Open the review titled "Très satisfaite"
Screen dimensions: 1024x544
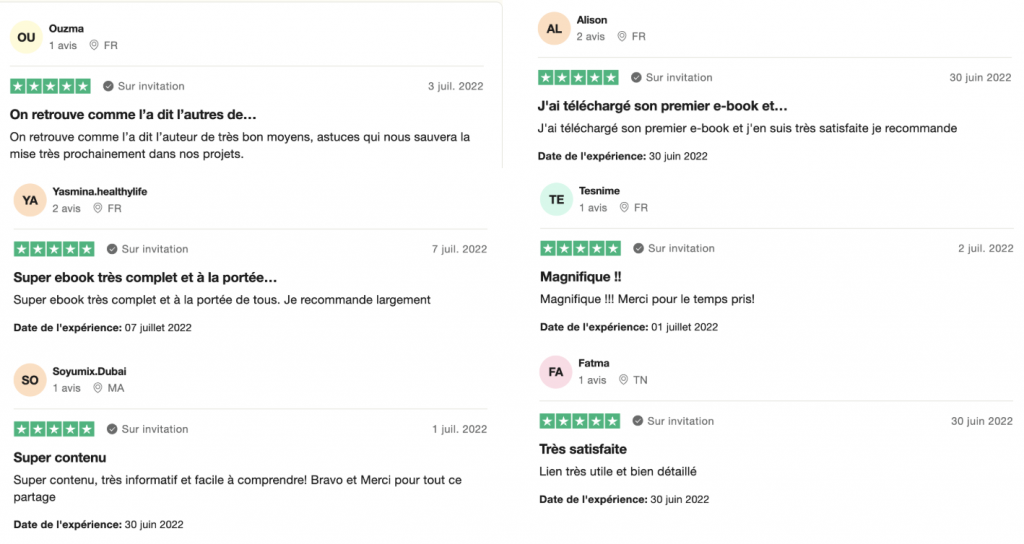[x=583, y=449]
